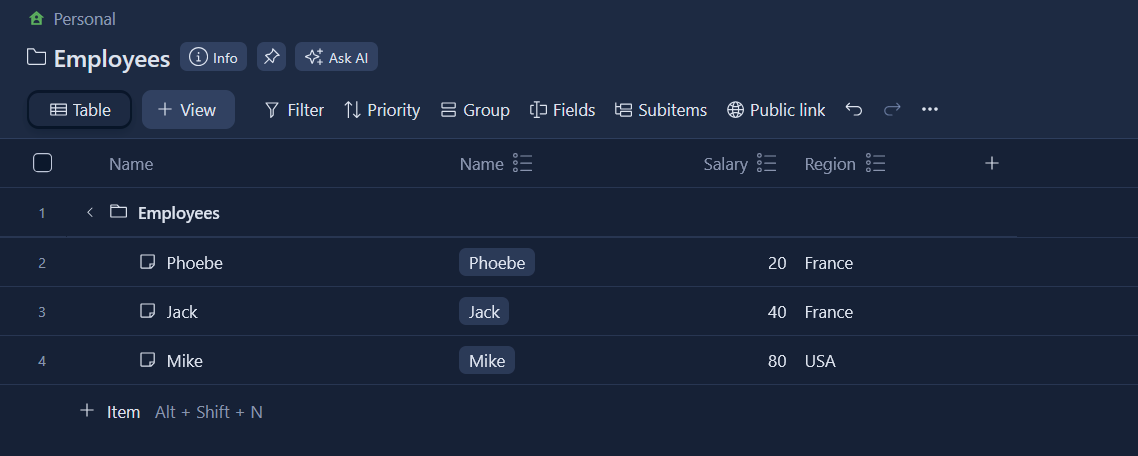Add a new Item row
This screenshot has height=456, width=1138.
point(110,411)
